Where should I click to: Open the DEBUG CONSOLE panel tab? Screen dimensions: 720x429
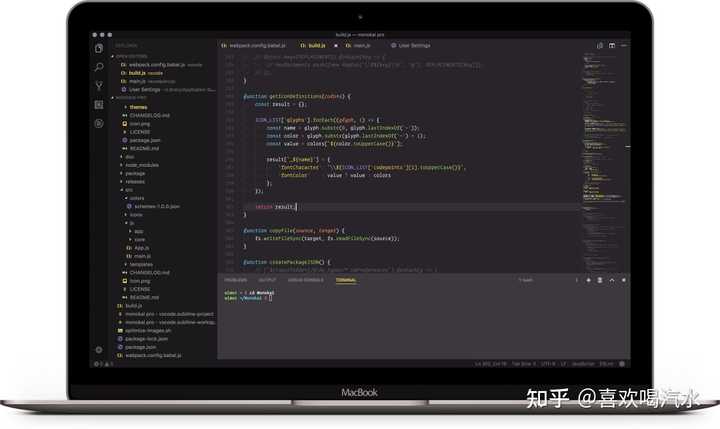click(306, 280)
